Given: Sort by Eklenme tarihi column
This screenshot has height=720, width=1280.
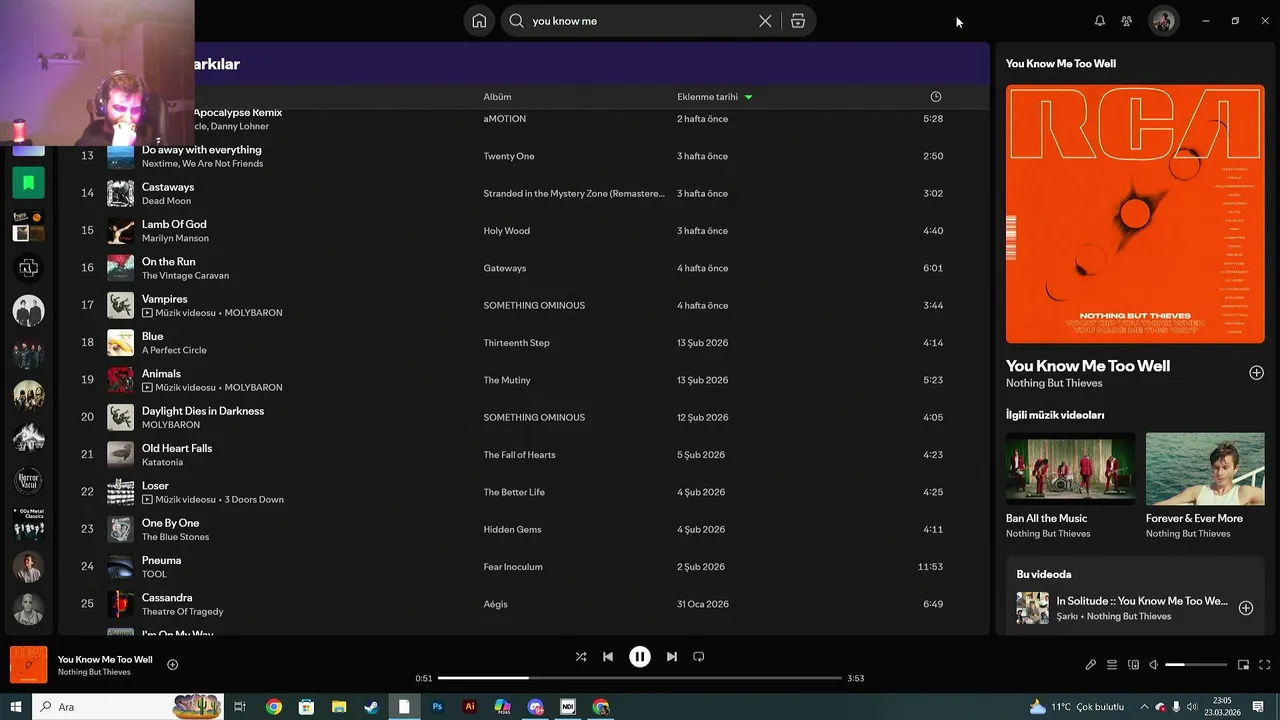Looking at the screenshot, I should click(714, 97).
